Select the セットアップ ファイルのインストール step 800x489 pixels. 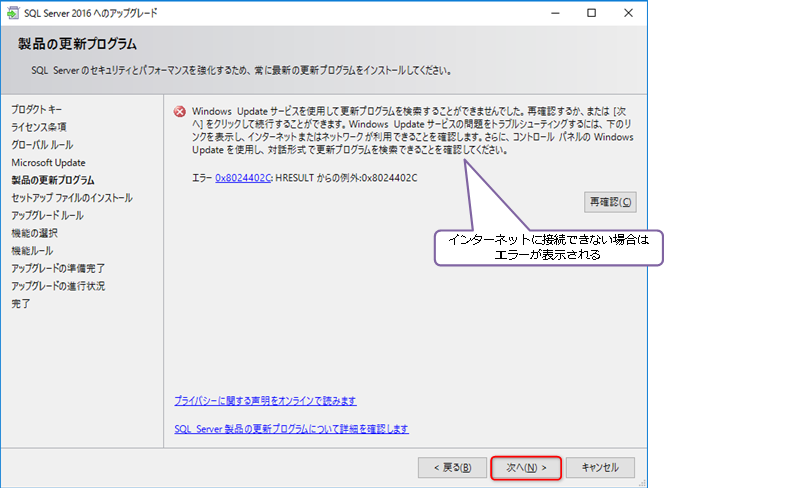pos(71,198)
